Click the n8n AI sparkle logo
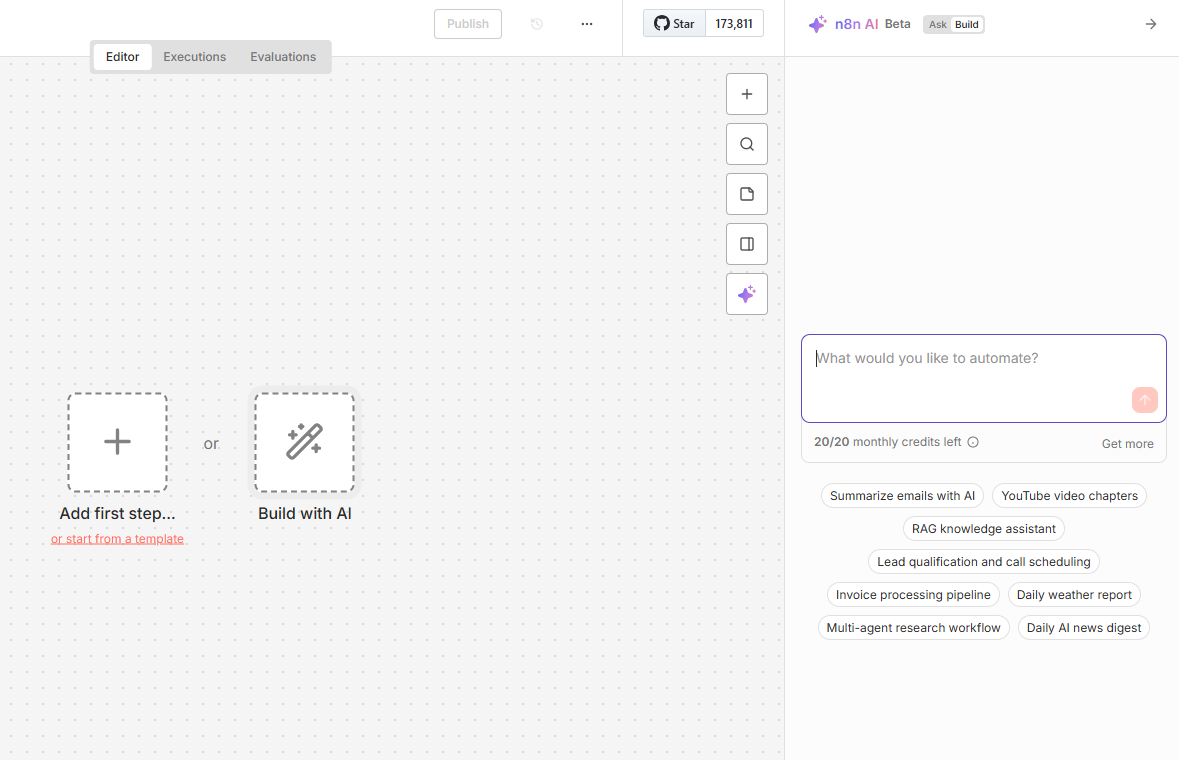The width and height of the screenshot is (1179, 760). (817, 24)
